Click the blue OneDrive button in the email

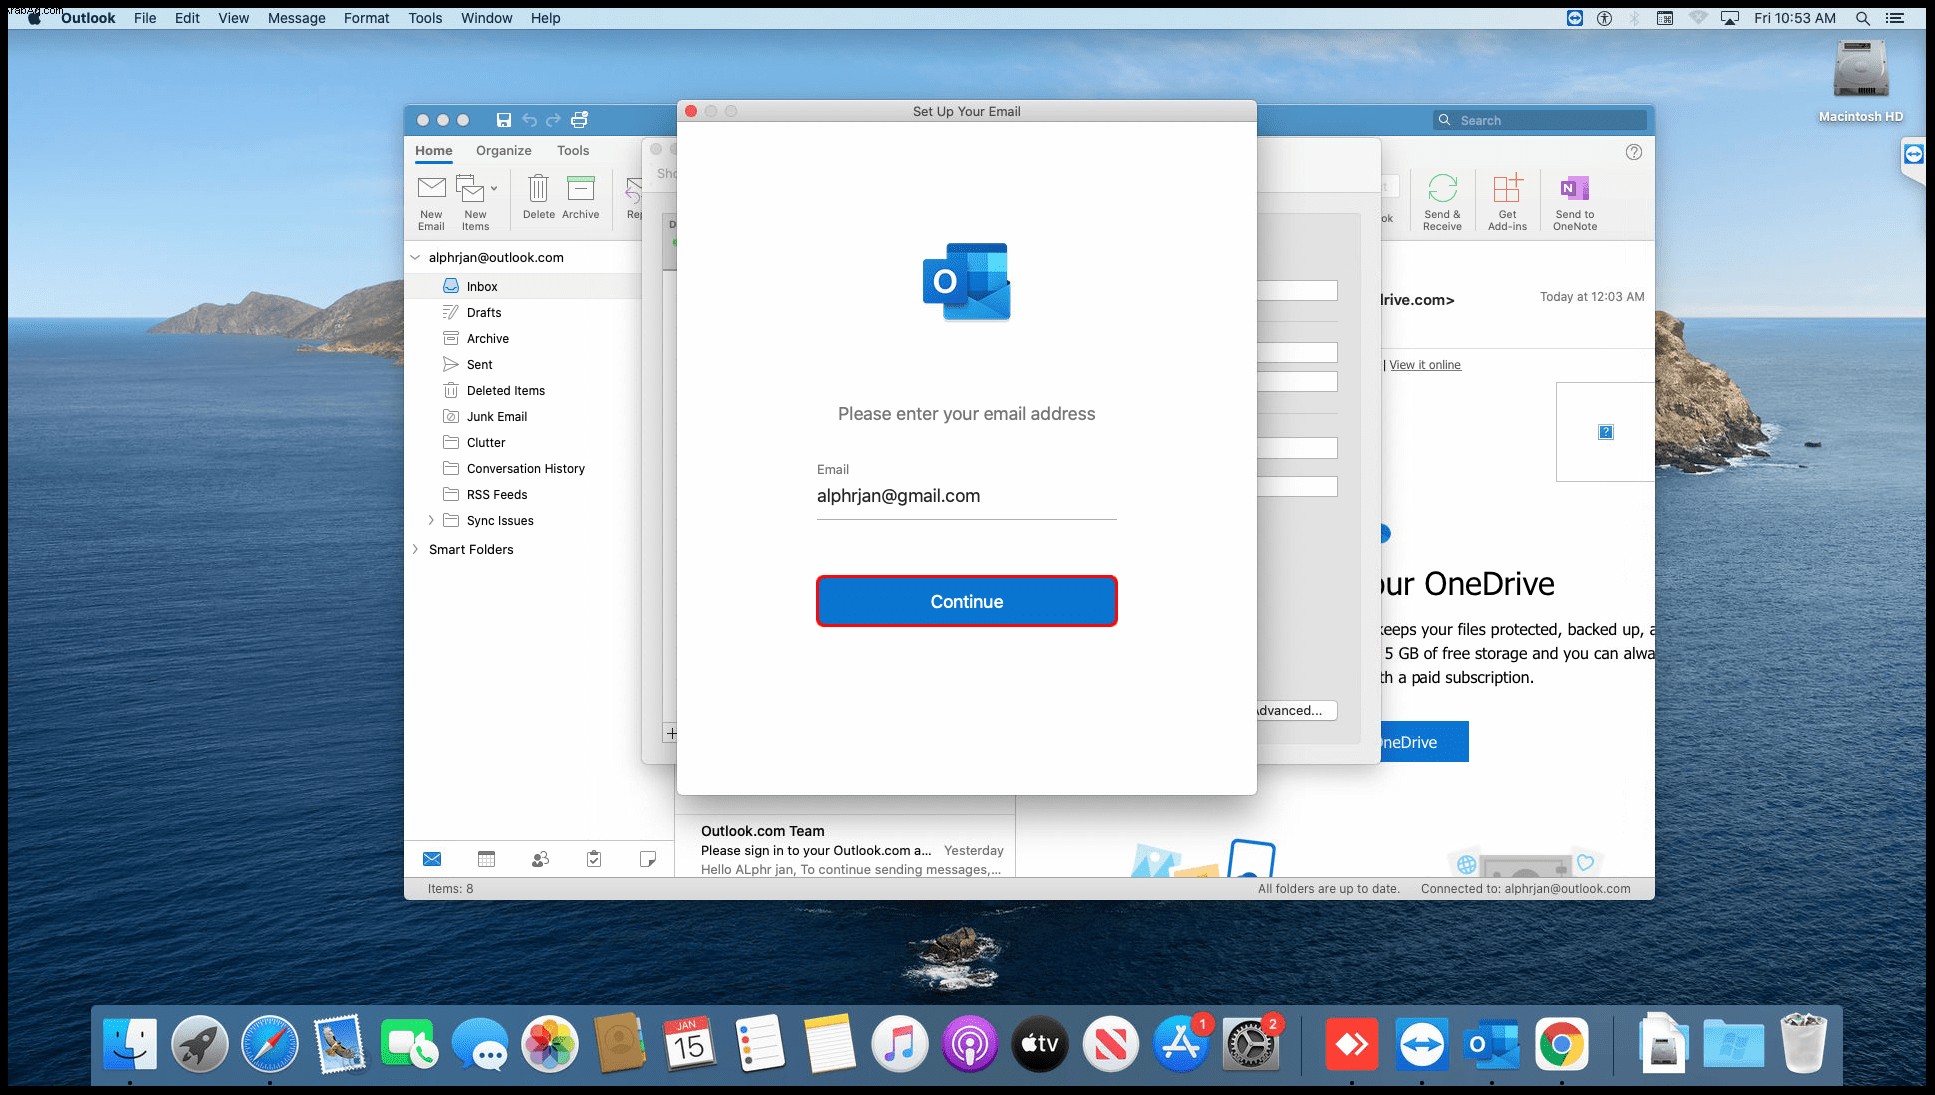[1424, 742]
